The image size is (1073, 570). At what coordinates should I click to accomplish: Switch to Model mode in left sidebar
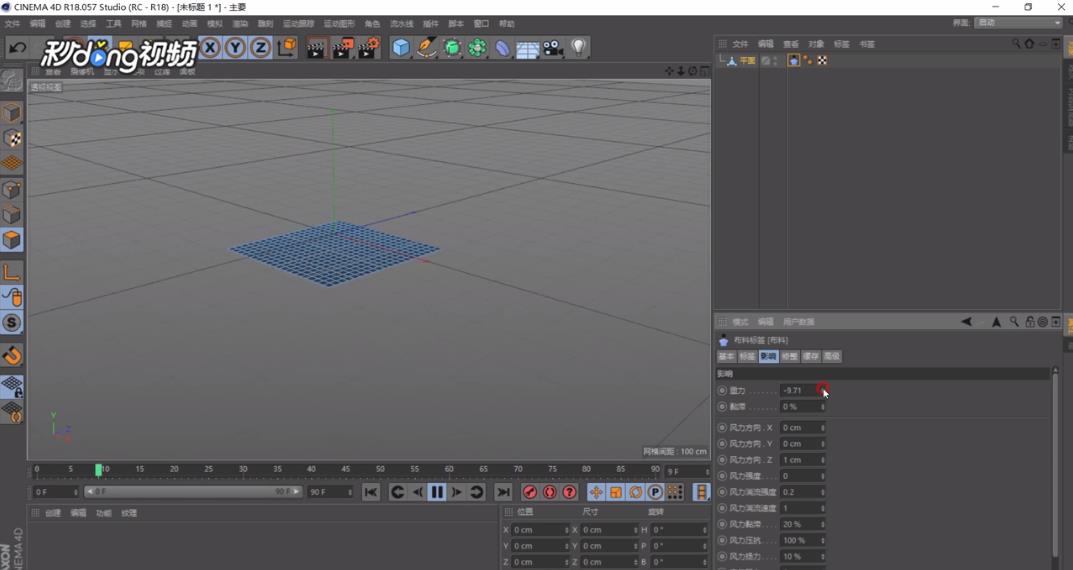pyautogui.click(x=12, y=113)
